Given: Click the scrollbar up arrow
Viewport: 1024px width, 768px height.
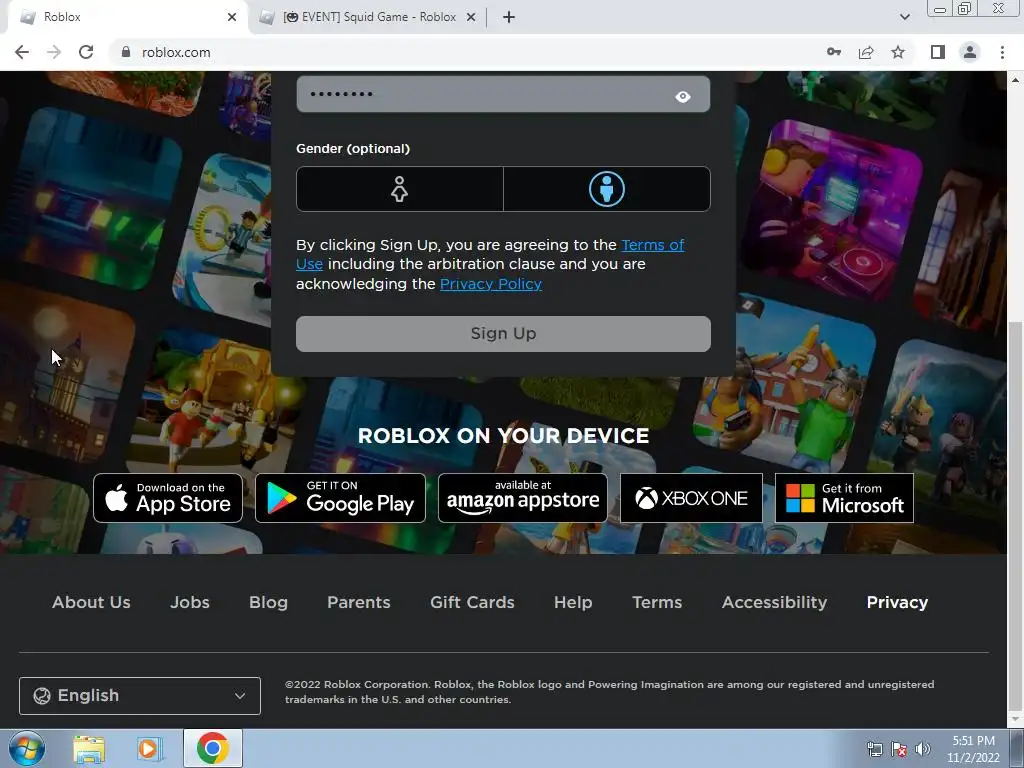Looking at the screenshot, I should coord(1015,80).
